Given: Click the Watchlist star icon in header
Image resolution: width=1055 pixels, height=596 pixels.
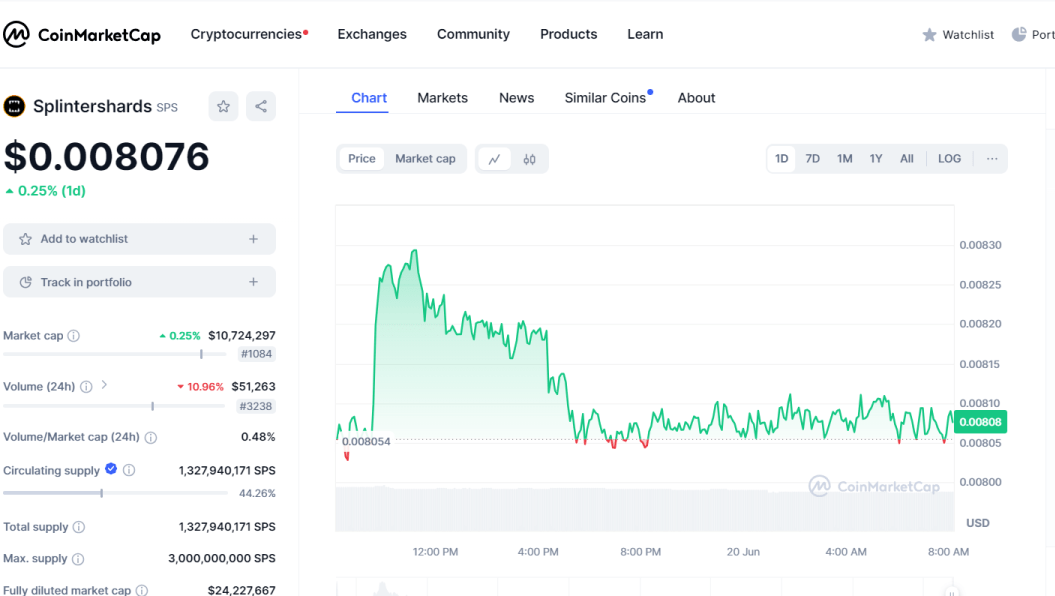Looking at the screenshot, I should [x=929, y=34].
